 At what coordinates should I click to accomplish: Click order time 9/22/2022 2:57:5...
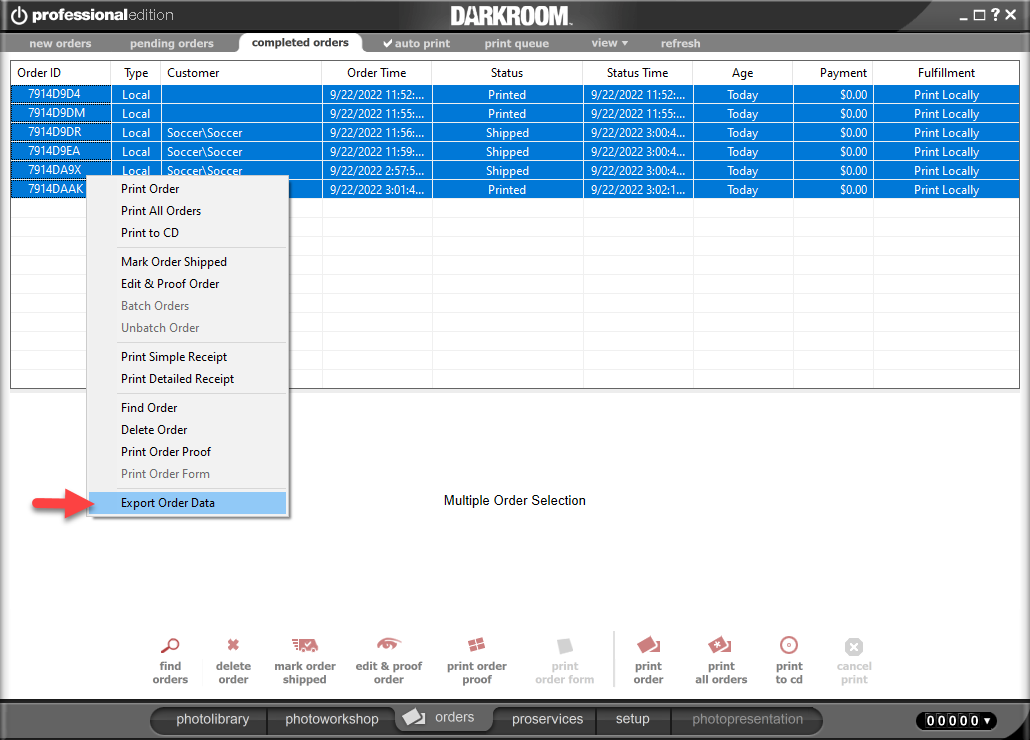coord(376,171)
